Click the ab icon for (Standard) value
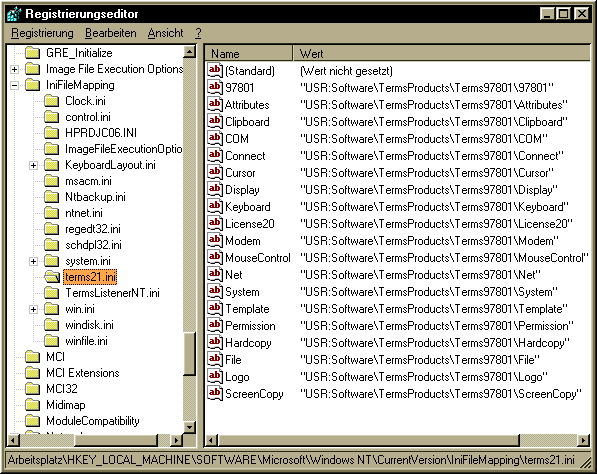This screenshot has height=474, width=597. pos(215,70)
